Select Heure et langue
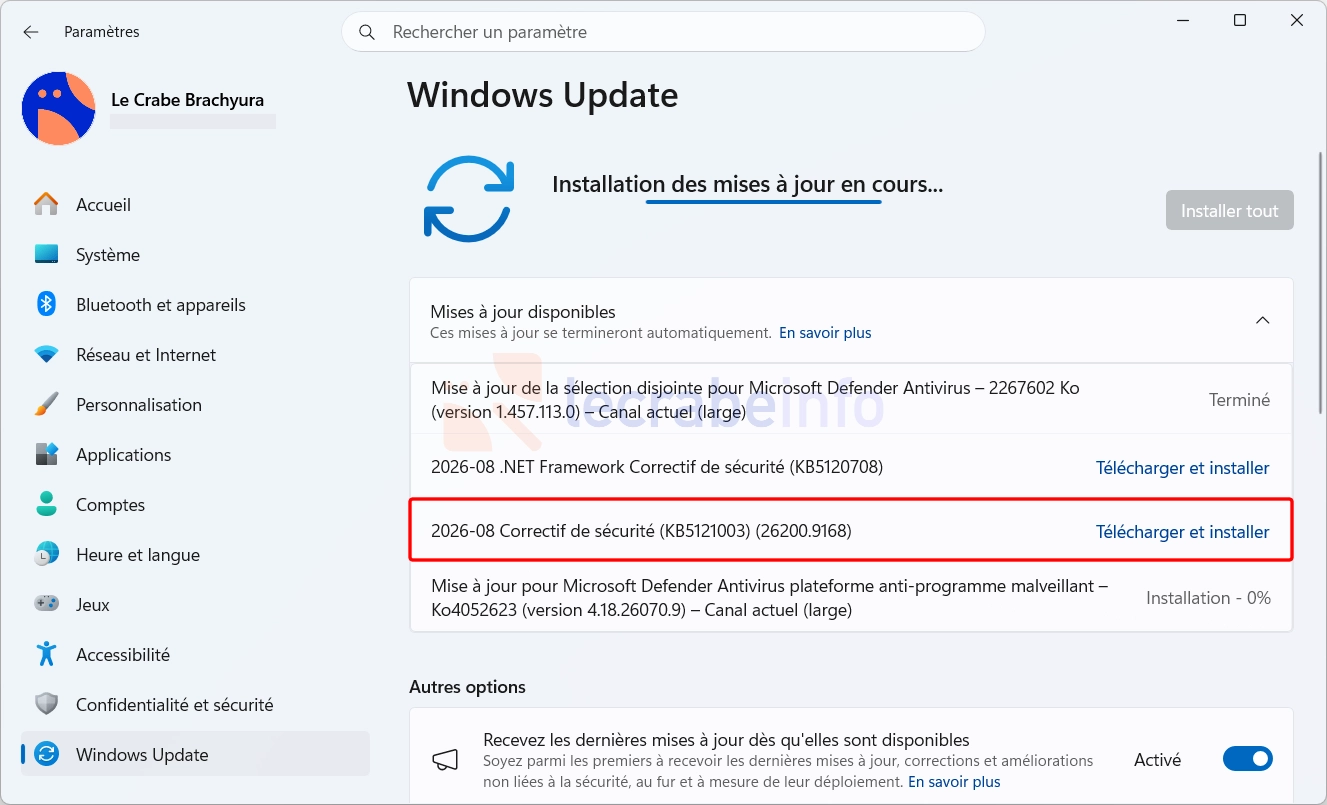This screenshot has height=805, width=1327. pos(195,554)
